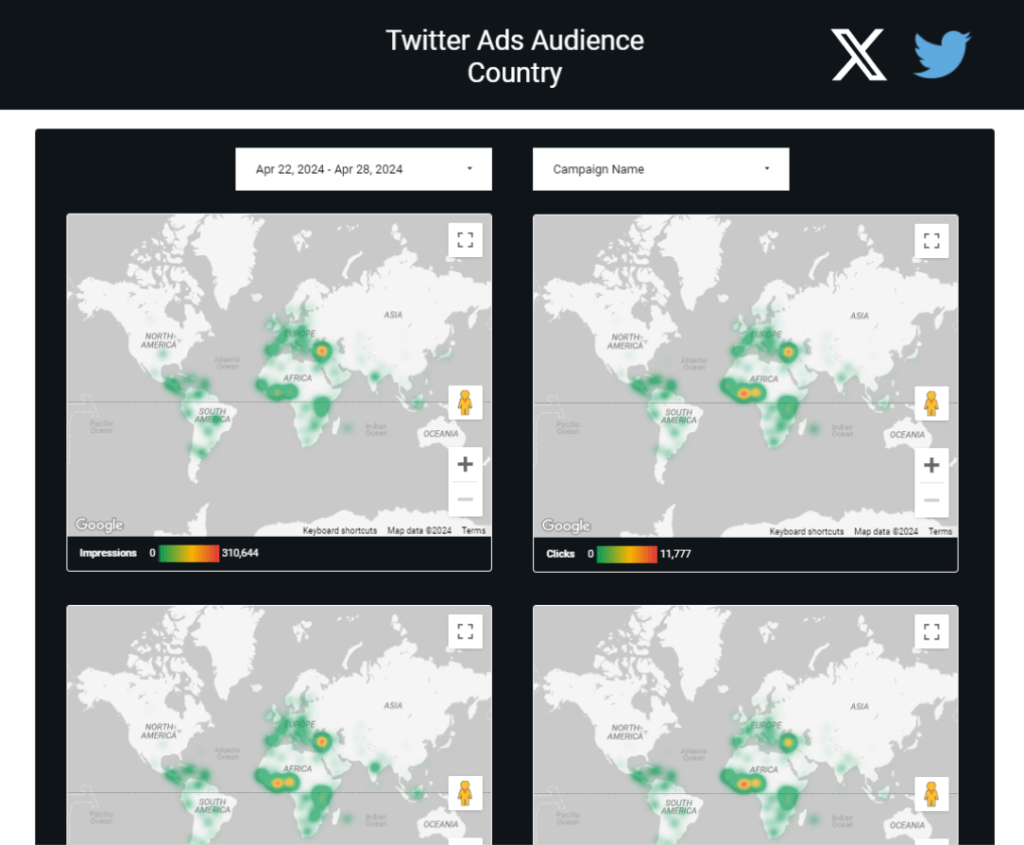This screenshot has width=1024, height=845.
Task: Zoom in on the Clicks map
Action: [x=931, y=464]
